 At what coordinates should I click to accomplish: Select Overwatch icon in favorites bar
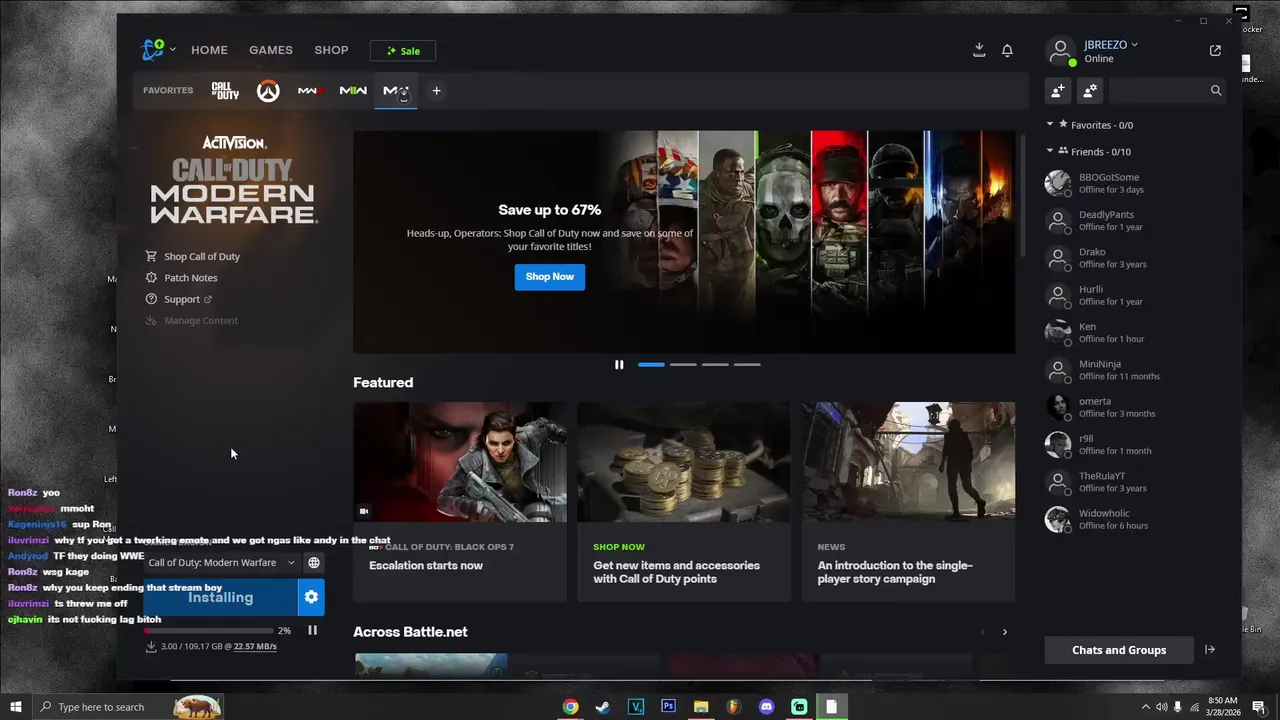coord(268,91)
